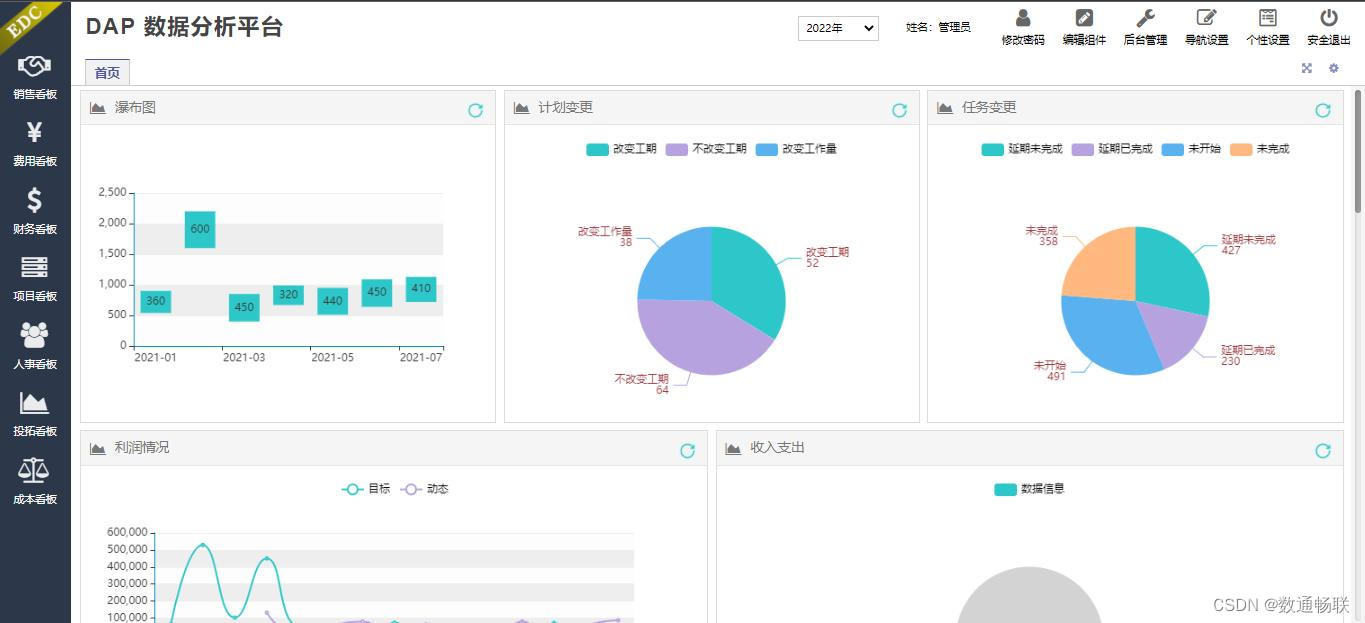This screenshot has height=623, width=1365.
Task: Toggle 动态 series legend in 利润情况
Action: [x=425, y=489]
